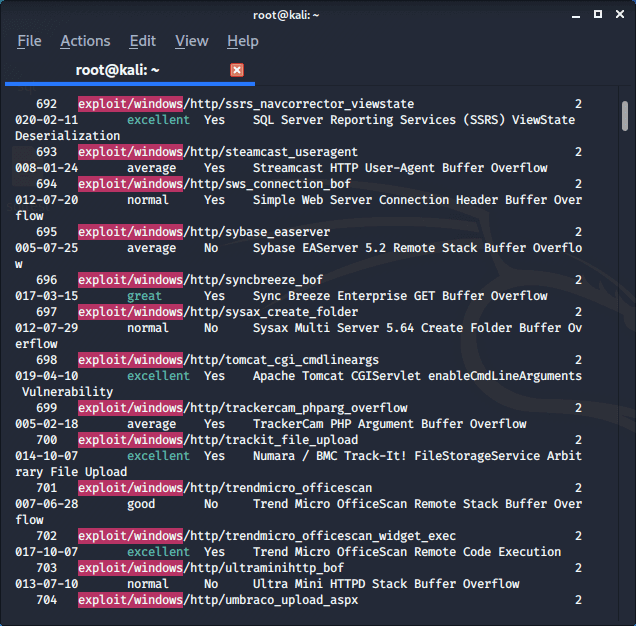Click tomcat_cgi_cmdlineargs module path
This screenshot has width=636, height=626.
click(228, 360)
